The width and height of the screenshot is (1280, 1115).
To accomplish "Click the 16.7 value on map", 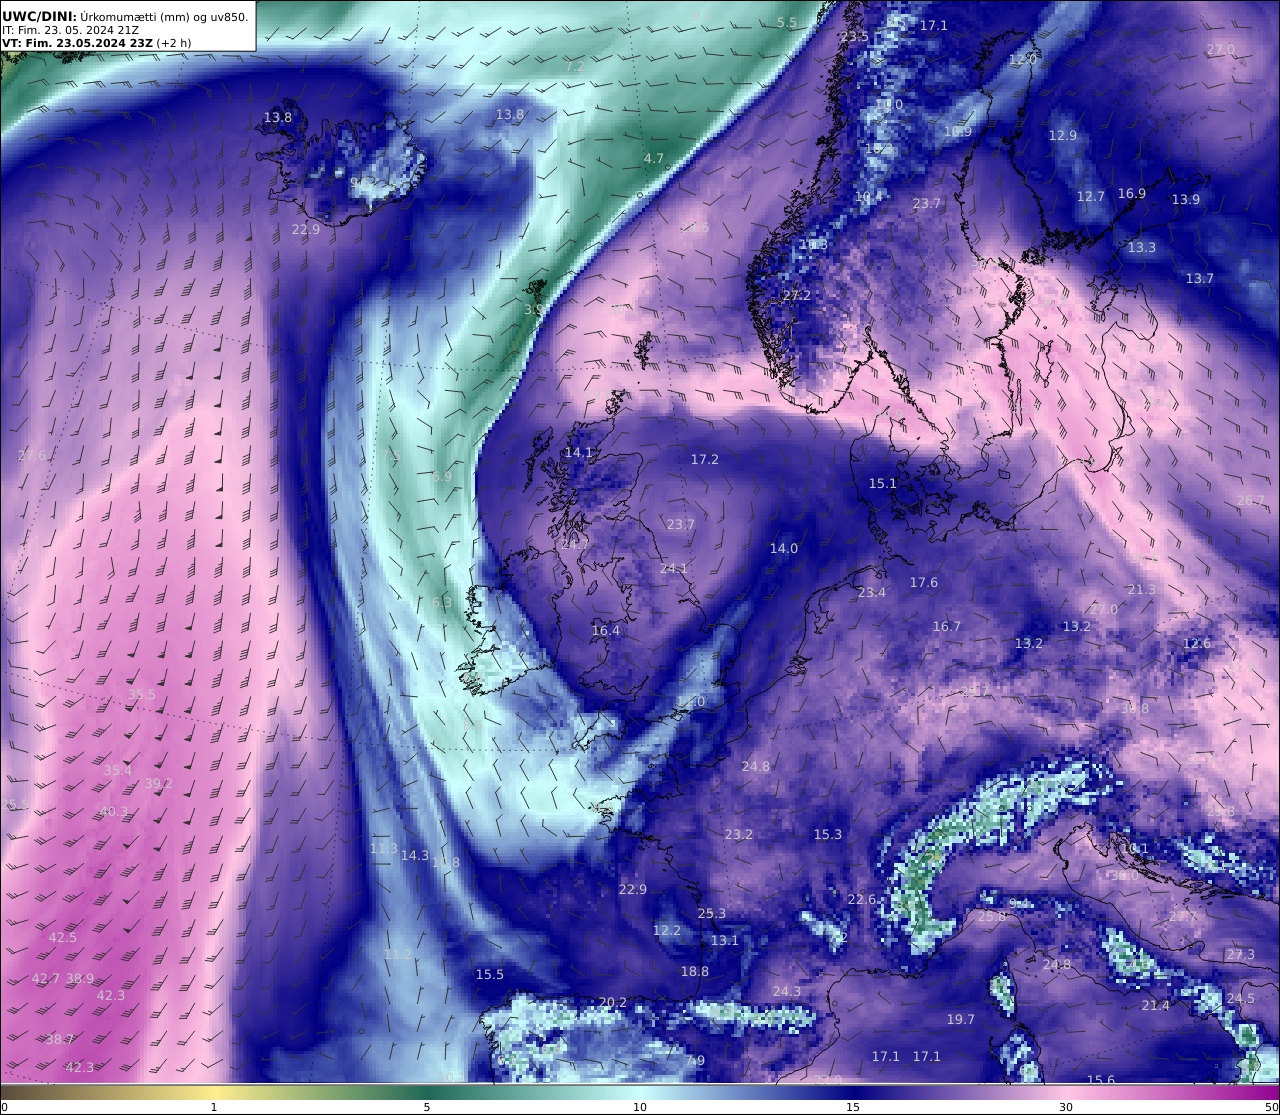I will point(947,627).
